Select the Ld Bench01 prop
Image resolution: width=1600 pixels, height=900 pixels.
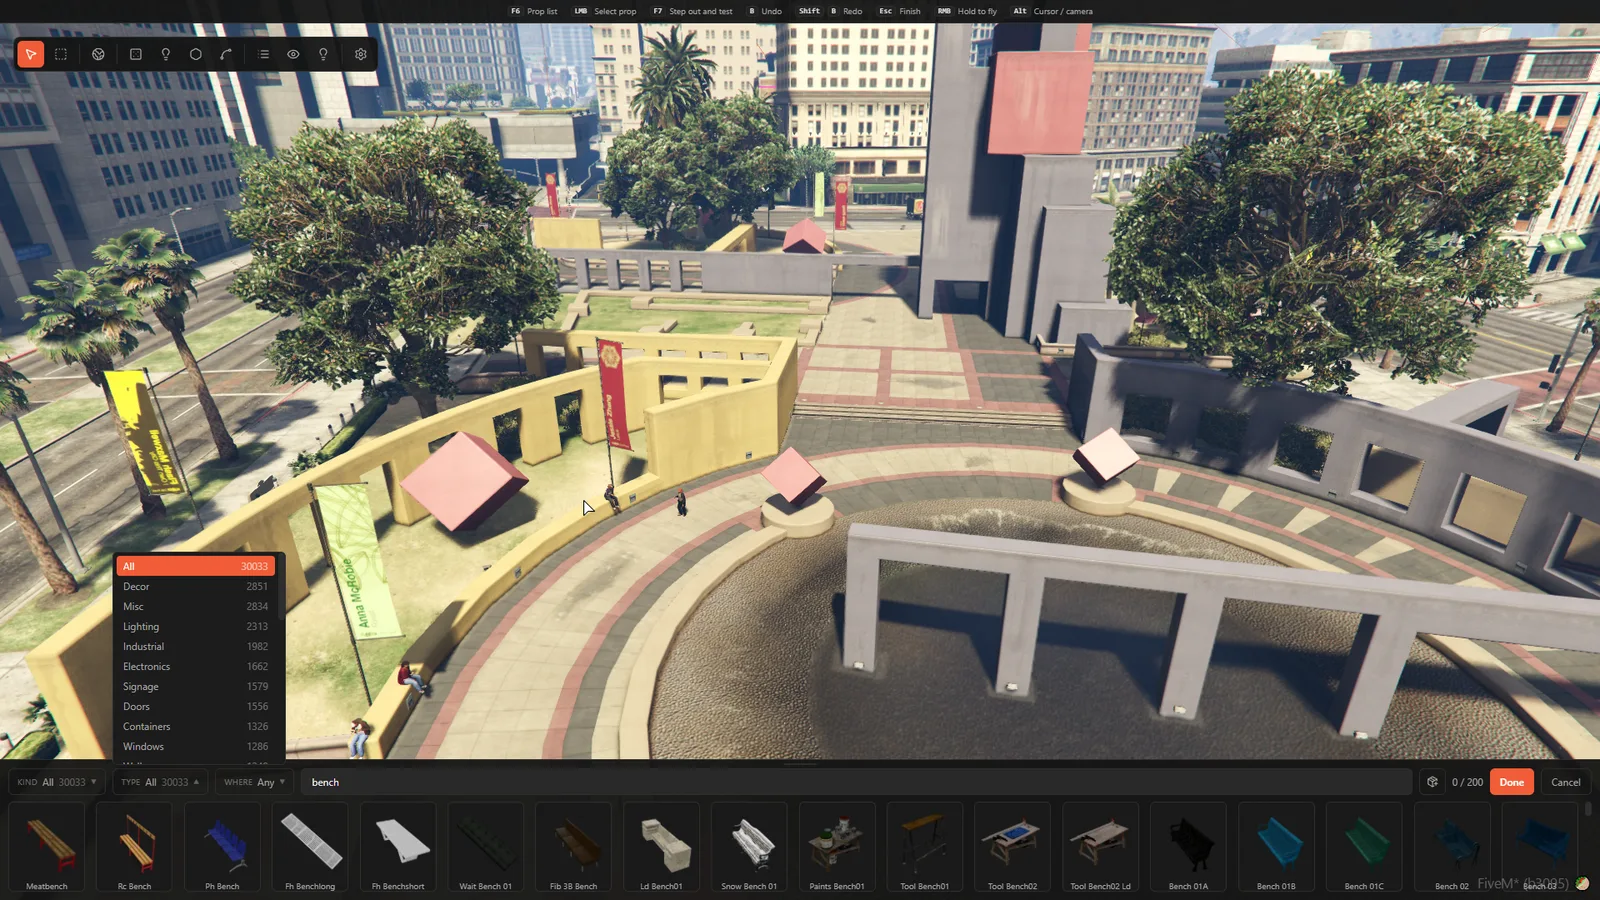coord(661,847)
